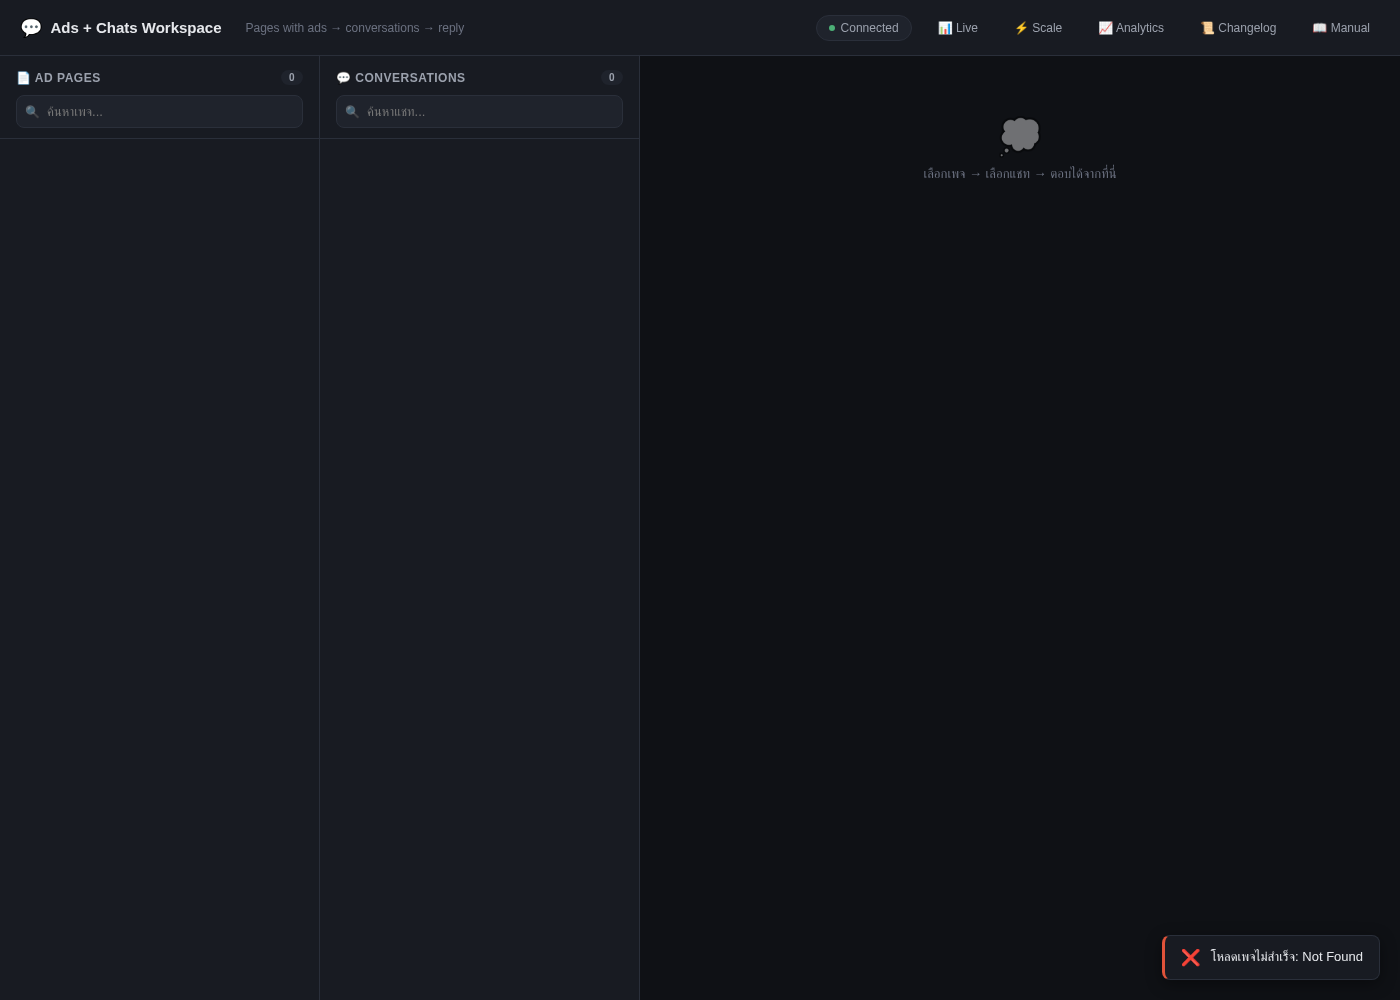
Task: Click the Conversations count badge
Action: pos(612,78)
